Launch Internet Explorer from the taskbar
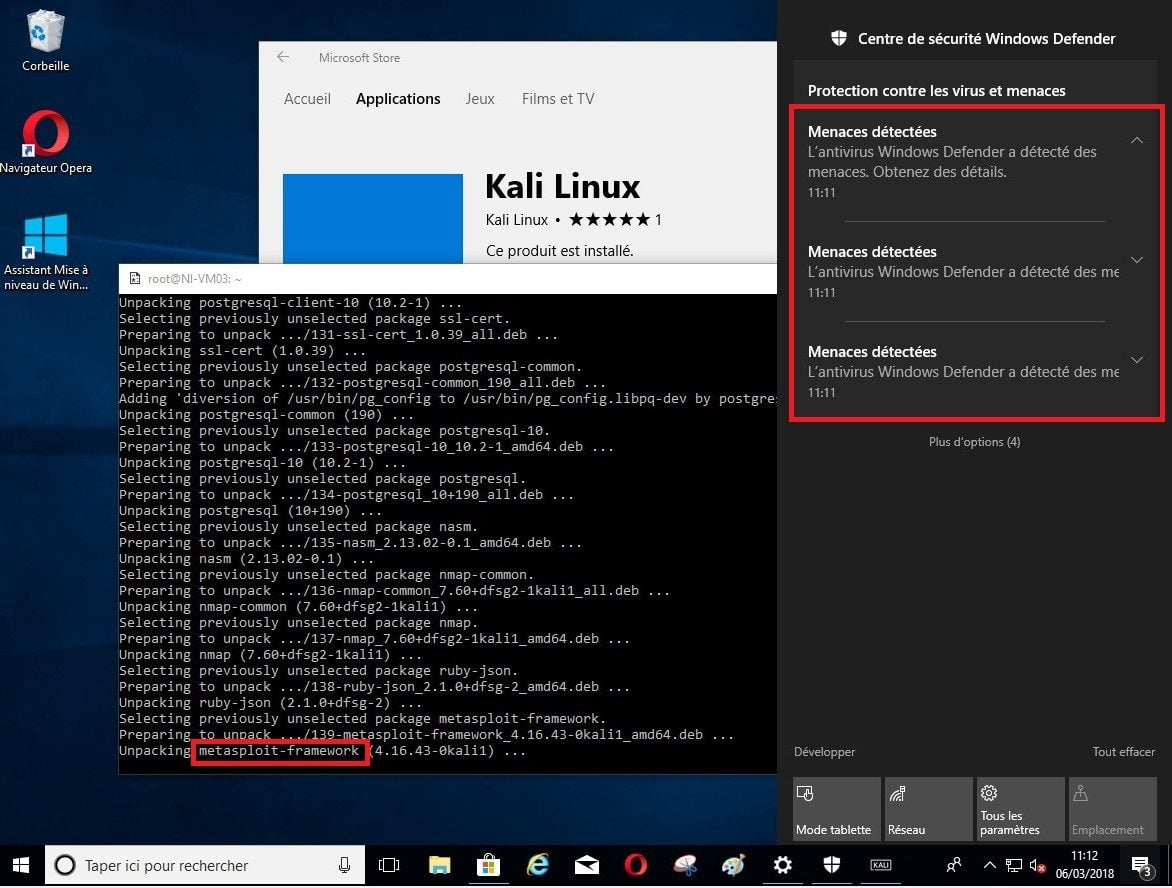Image resolution: width=1172 pixels, height=888 pixels. (538, 865)
